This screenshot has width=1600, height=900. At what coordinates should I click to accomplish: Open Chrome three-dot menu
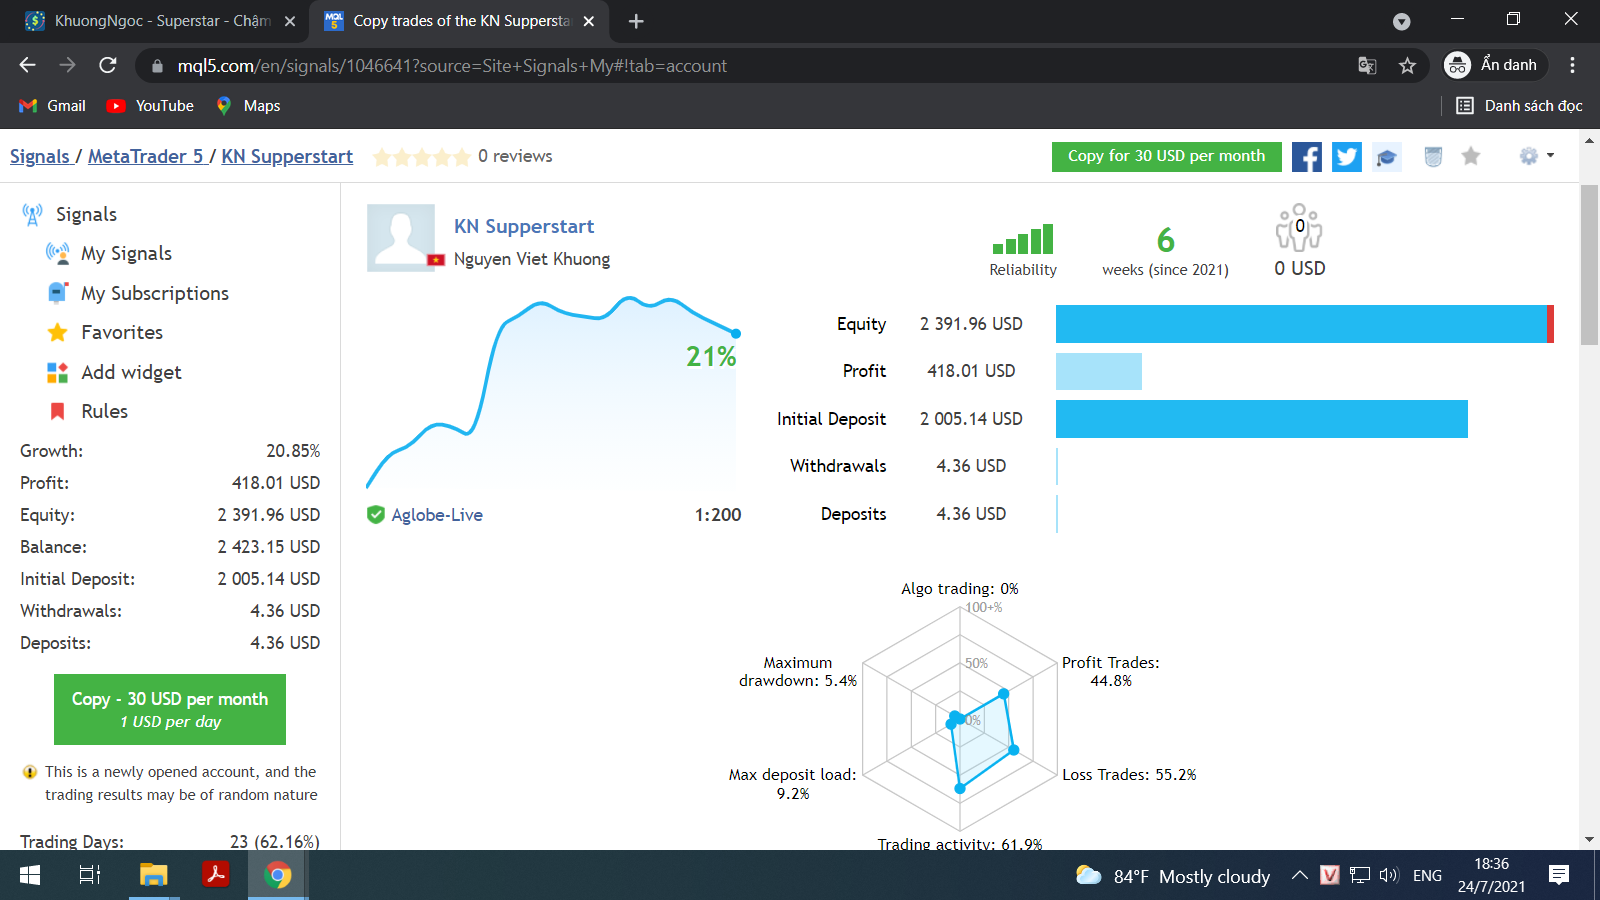(x=1572, y=66)
